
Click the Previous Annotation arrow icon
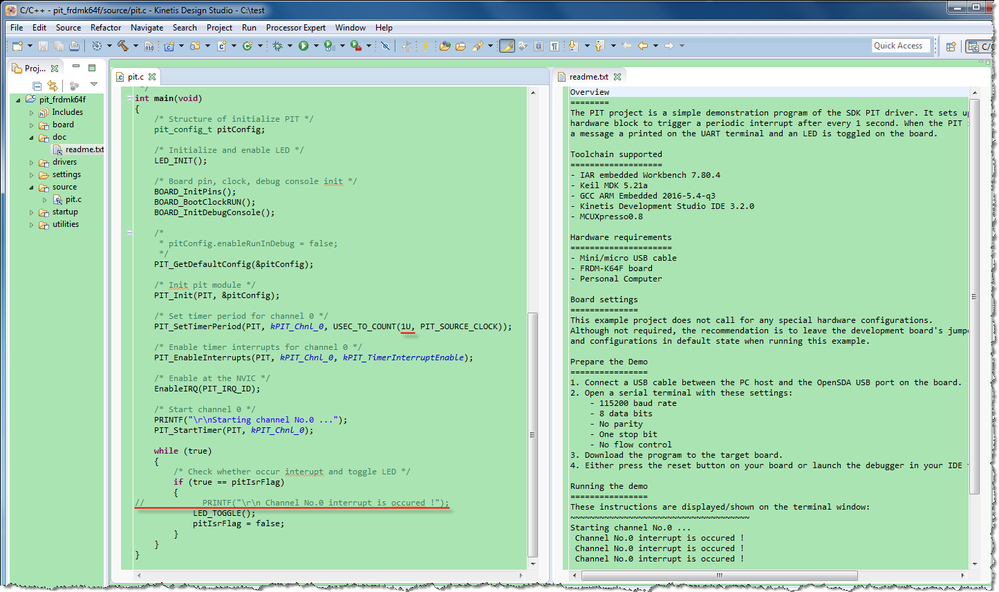click(x=600, y=46)
